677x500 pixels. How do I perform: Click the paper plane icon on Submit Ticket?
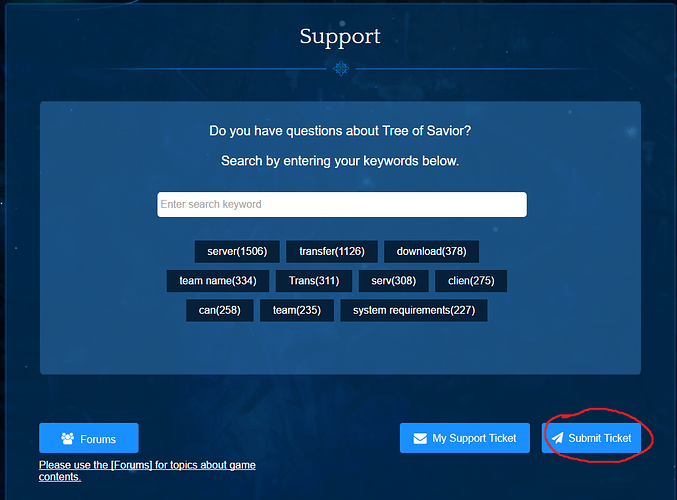point(557,438)
